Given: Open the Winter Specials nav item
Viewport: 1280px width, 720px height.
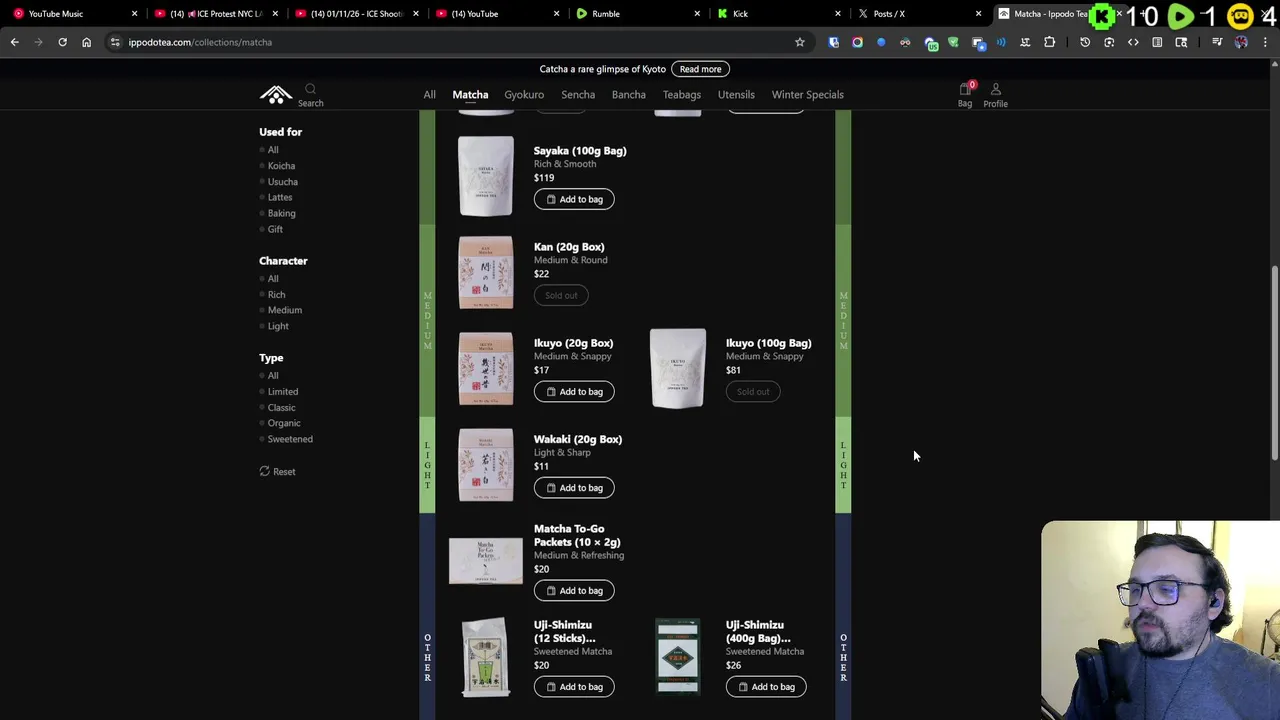Looking at the screenshot, I should coord(808,95).
